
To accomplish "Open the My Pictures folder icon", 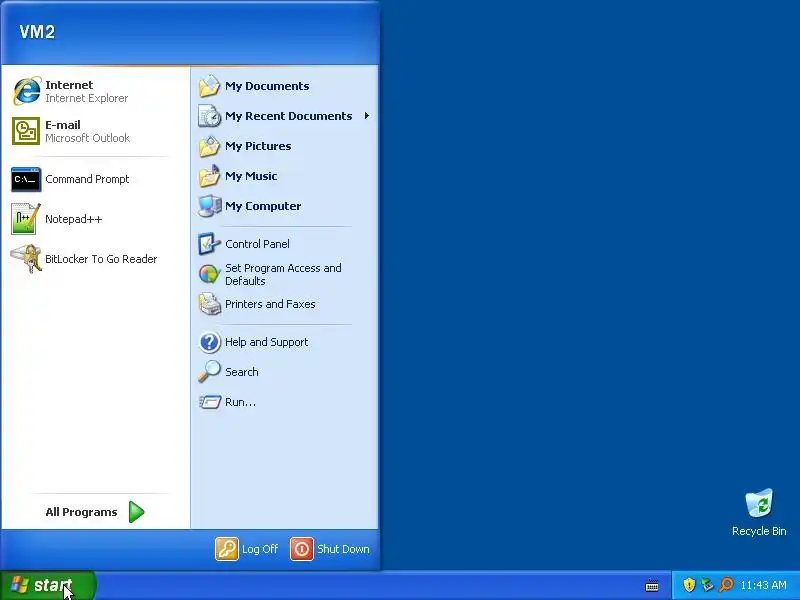I will click(209, 146).
